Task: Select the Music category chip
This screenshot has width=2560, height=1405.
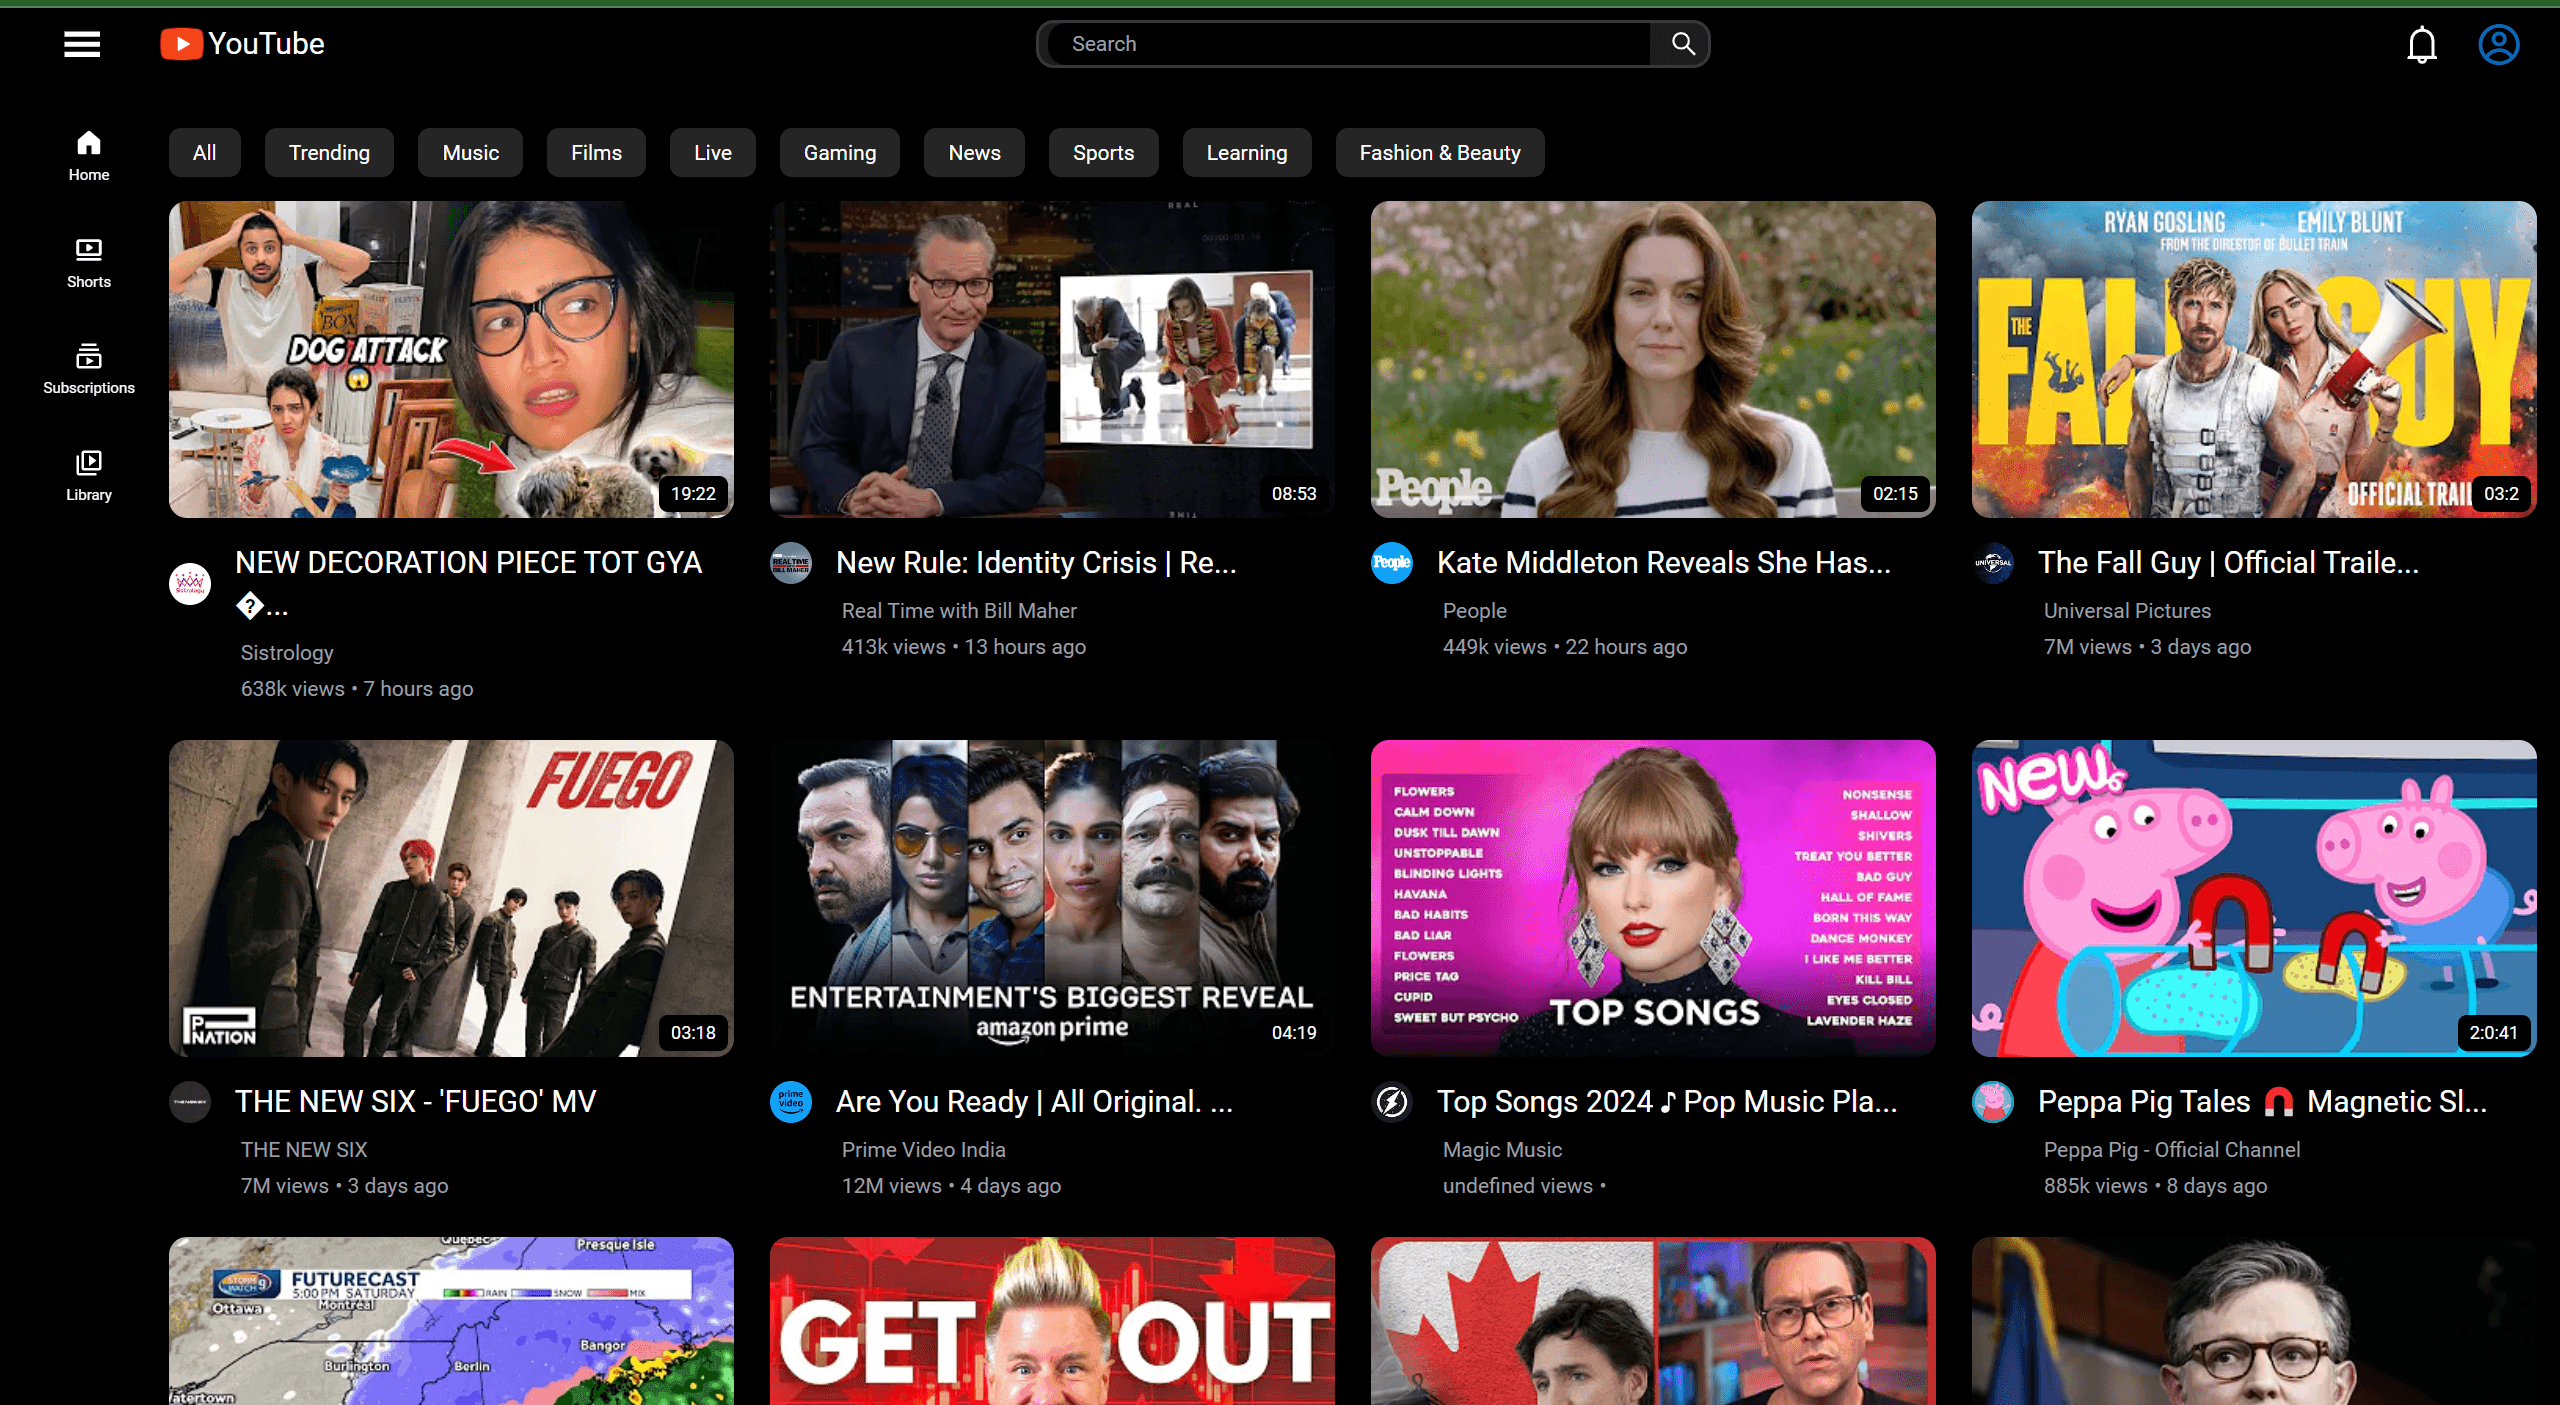Action: pyautogui.click(x=470, y=153)
